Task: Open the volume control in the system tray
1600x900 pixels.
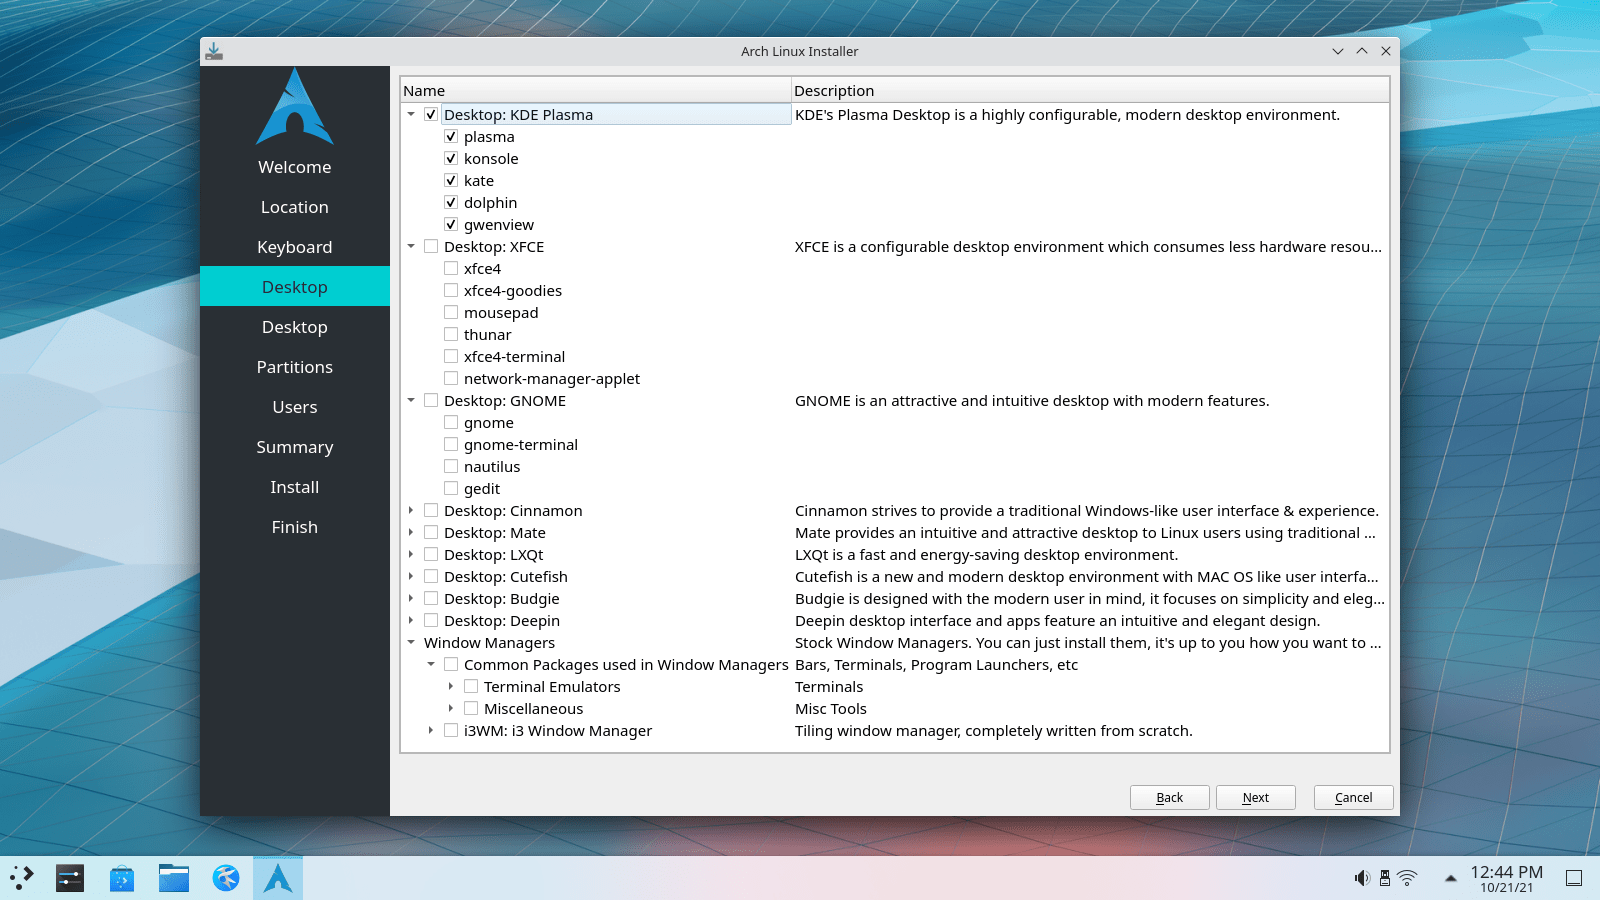Action: (x=1361, y=877)
